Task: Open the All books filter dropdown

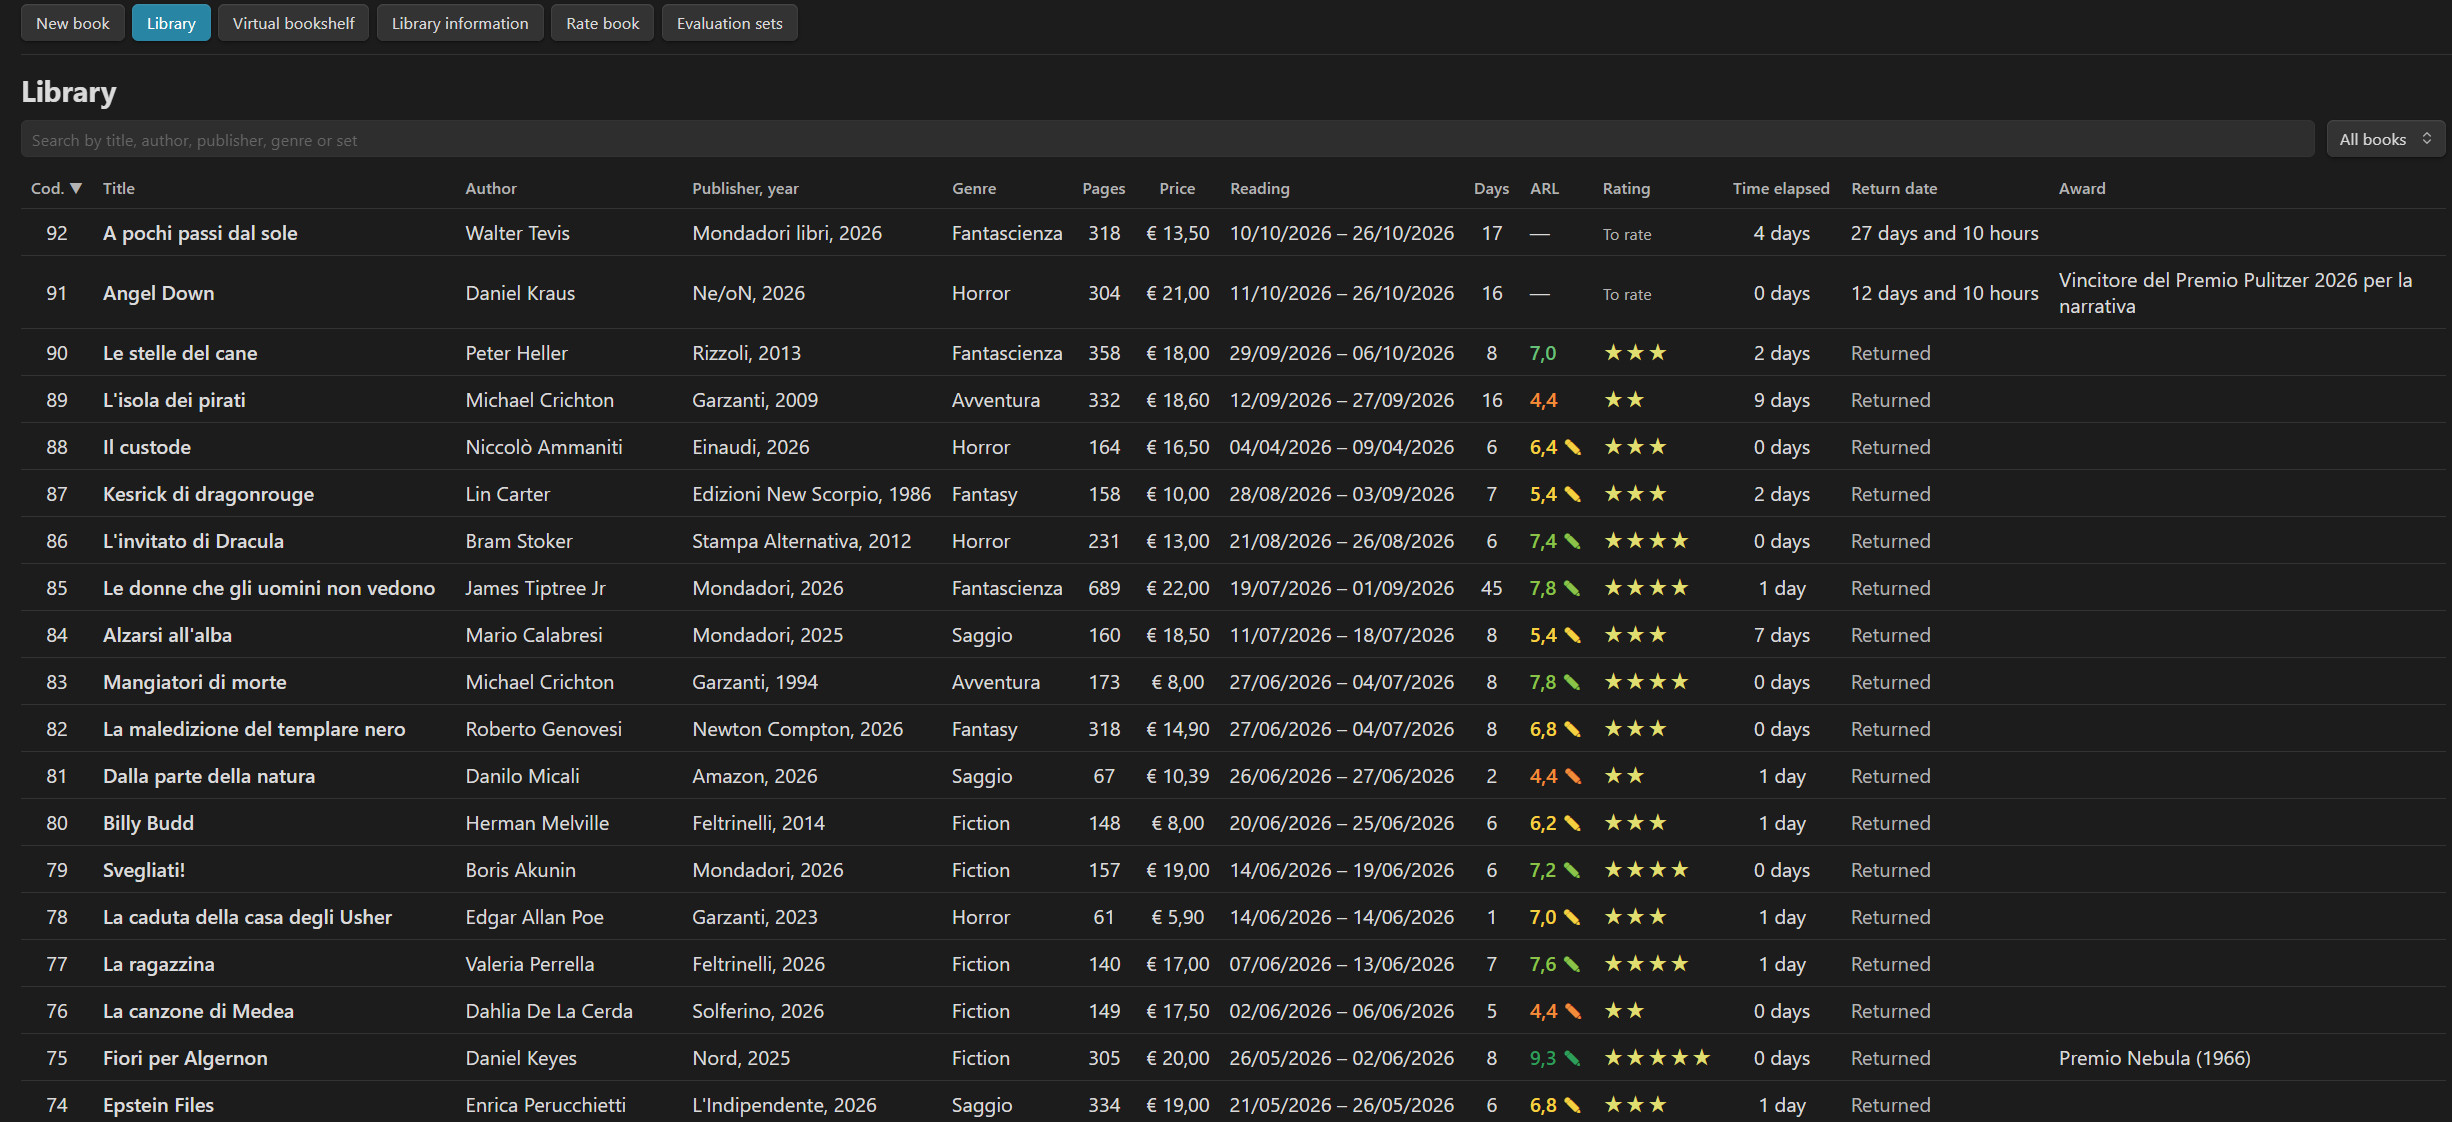Action: pos(2385,139)
